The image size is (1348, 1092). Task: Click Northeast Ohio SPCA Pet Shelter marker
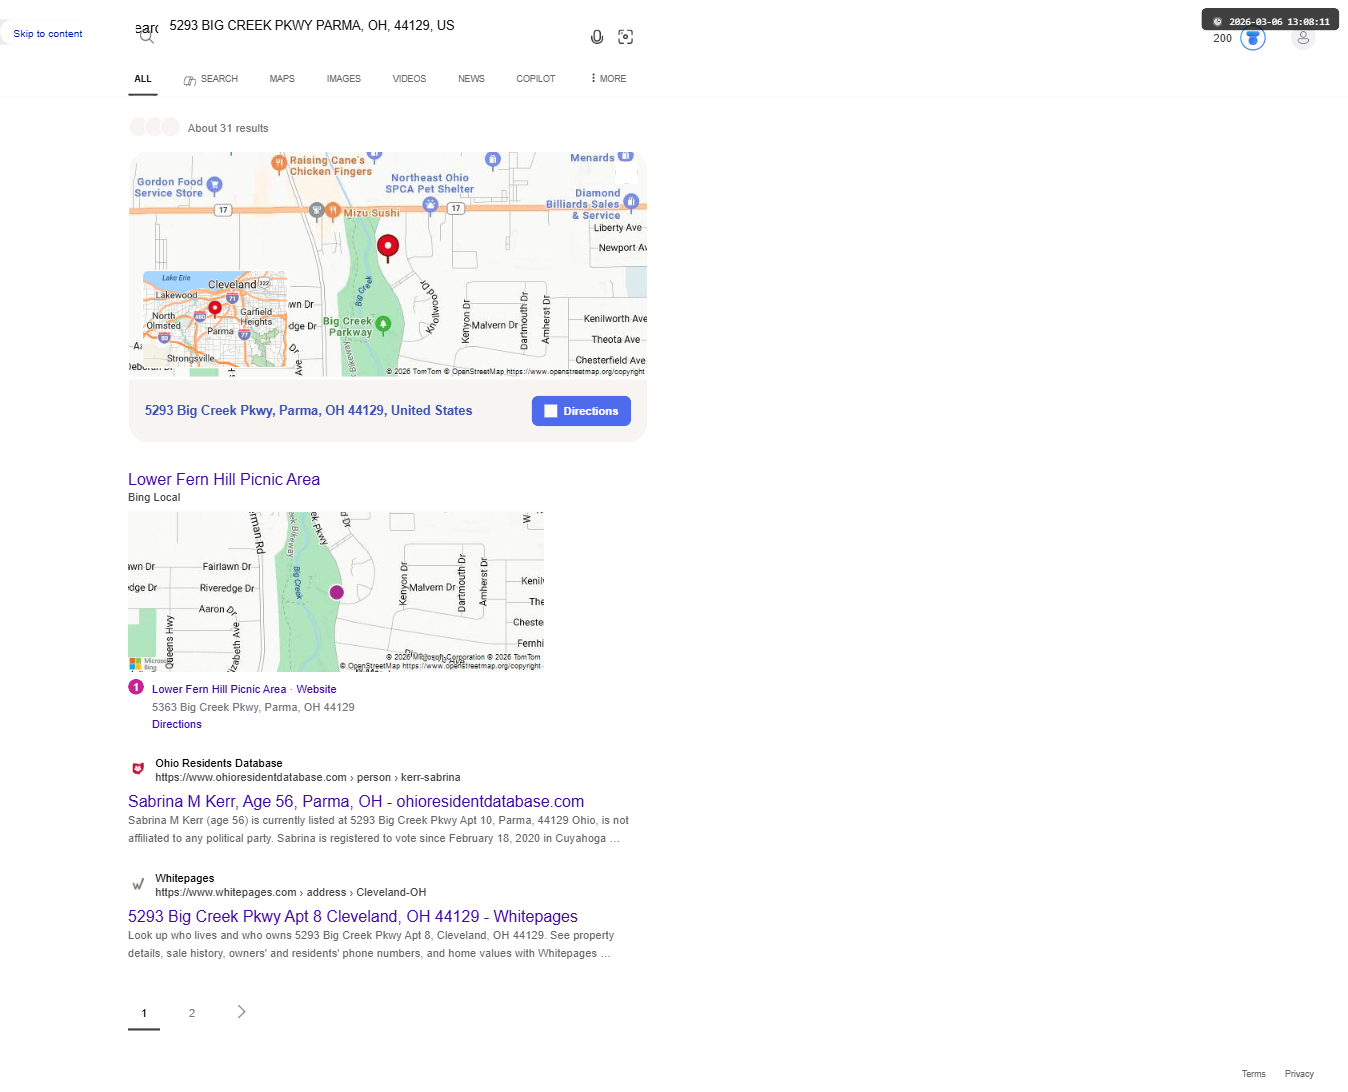pyautogui.click(x=430, y=205)
